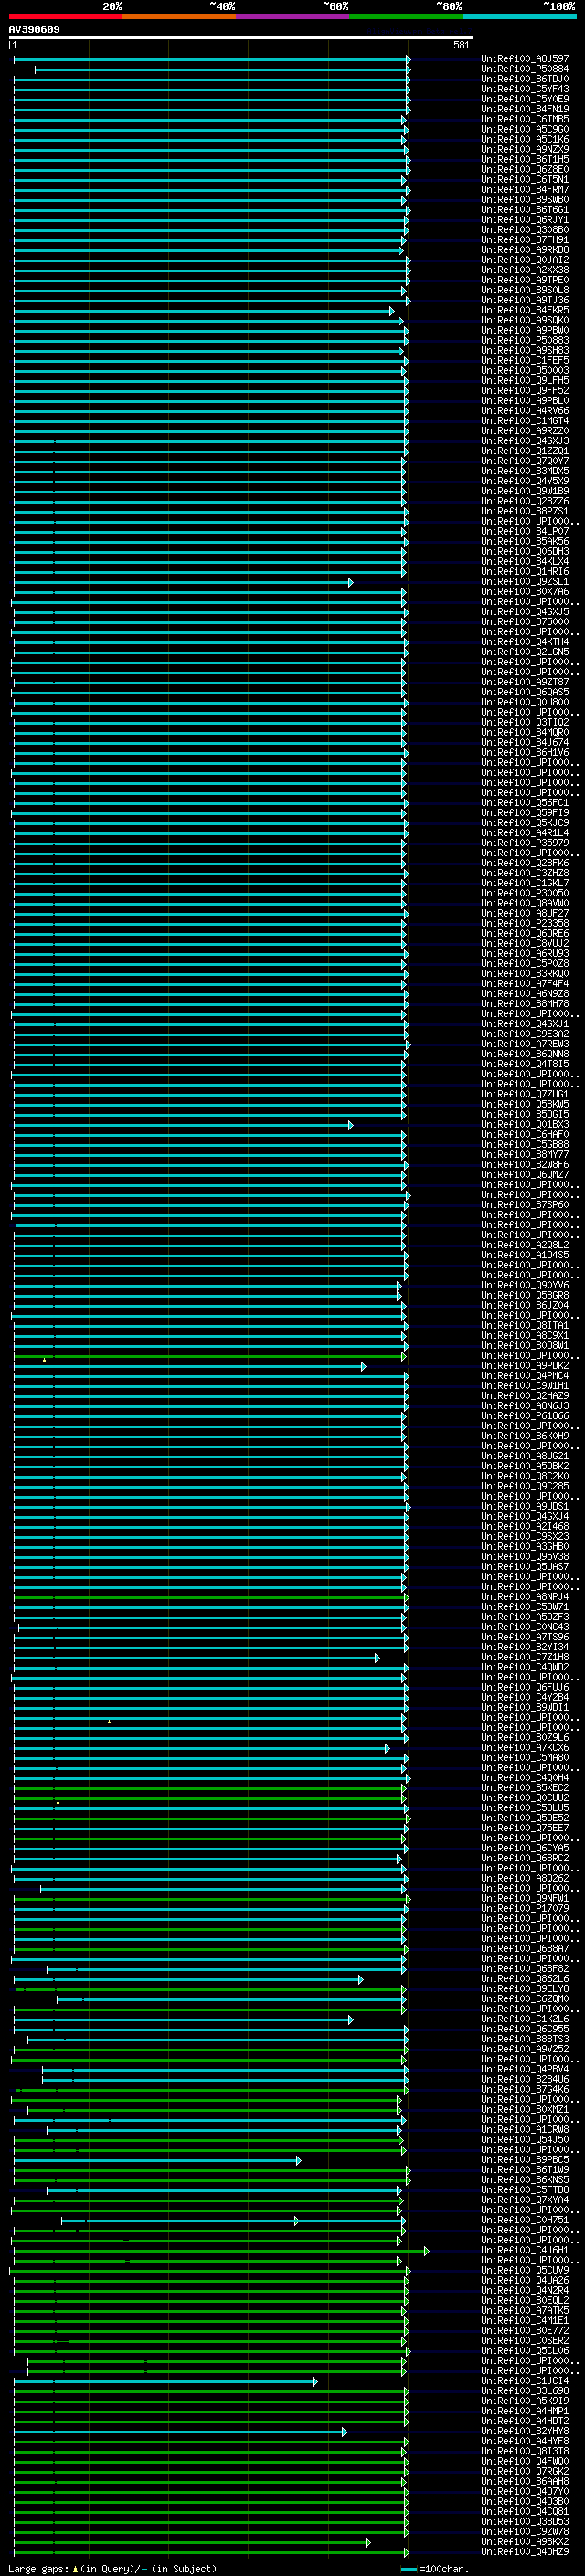Click UniRef100_B4FRM7 entry
This screenshot has height=2576, width=585.
coord(525,189)
